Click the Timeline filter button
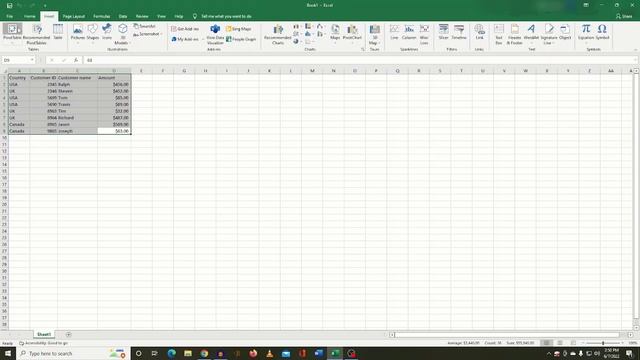This screenshot has width=640, height=360. [459, 32]
